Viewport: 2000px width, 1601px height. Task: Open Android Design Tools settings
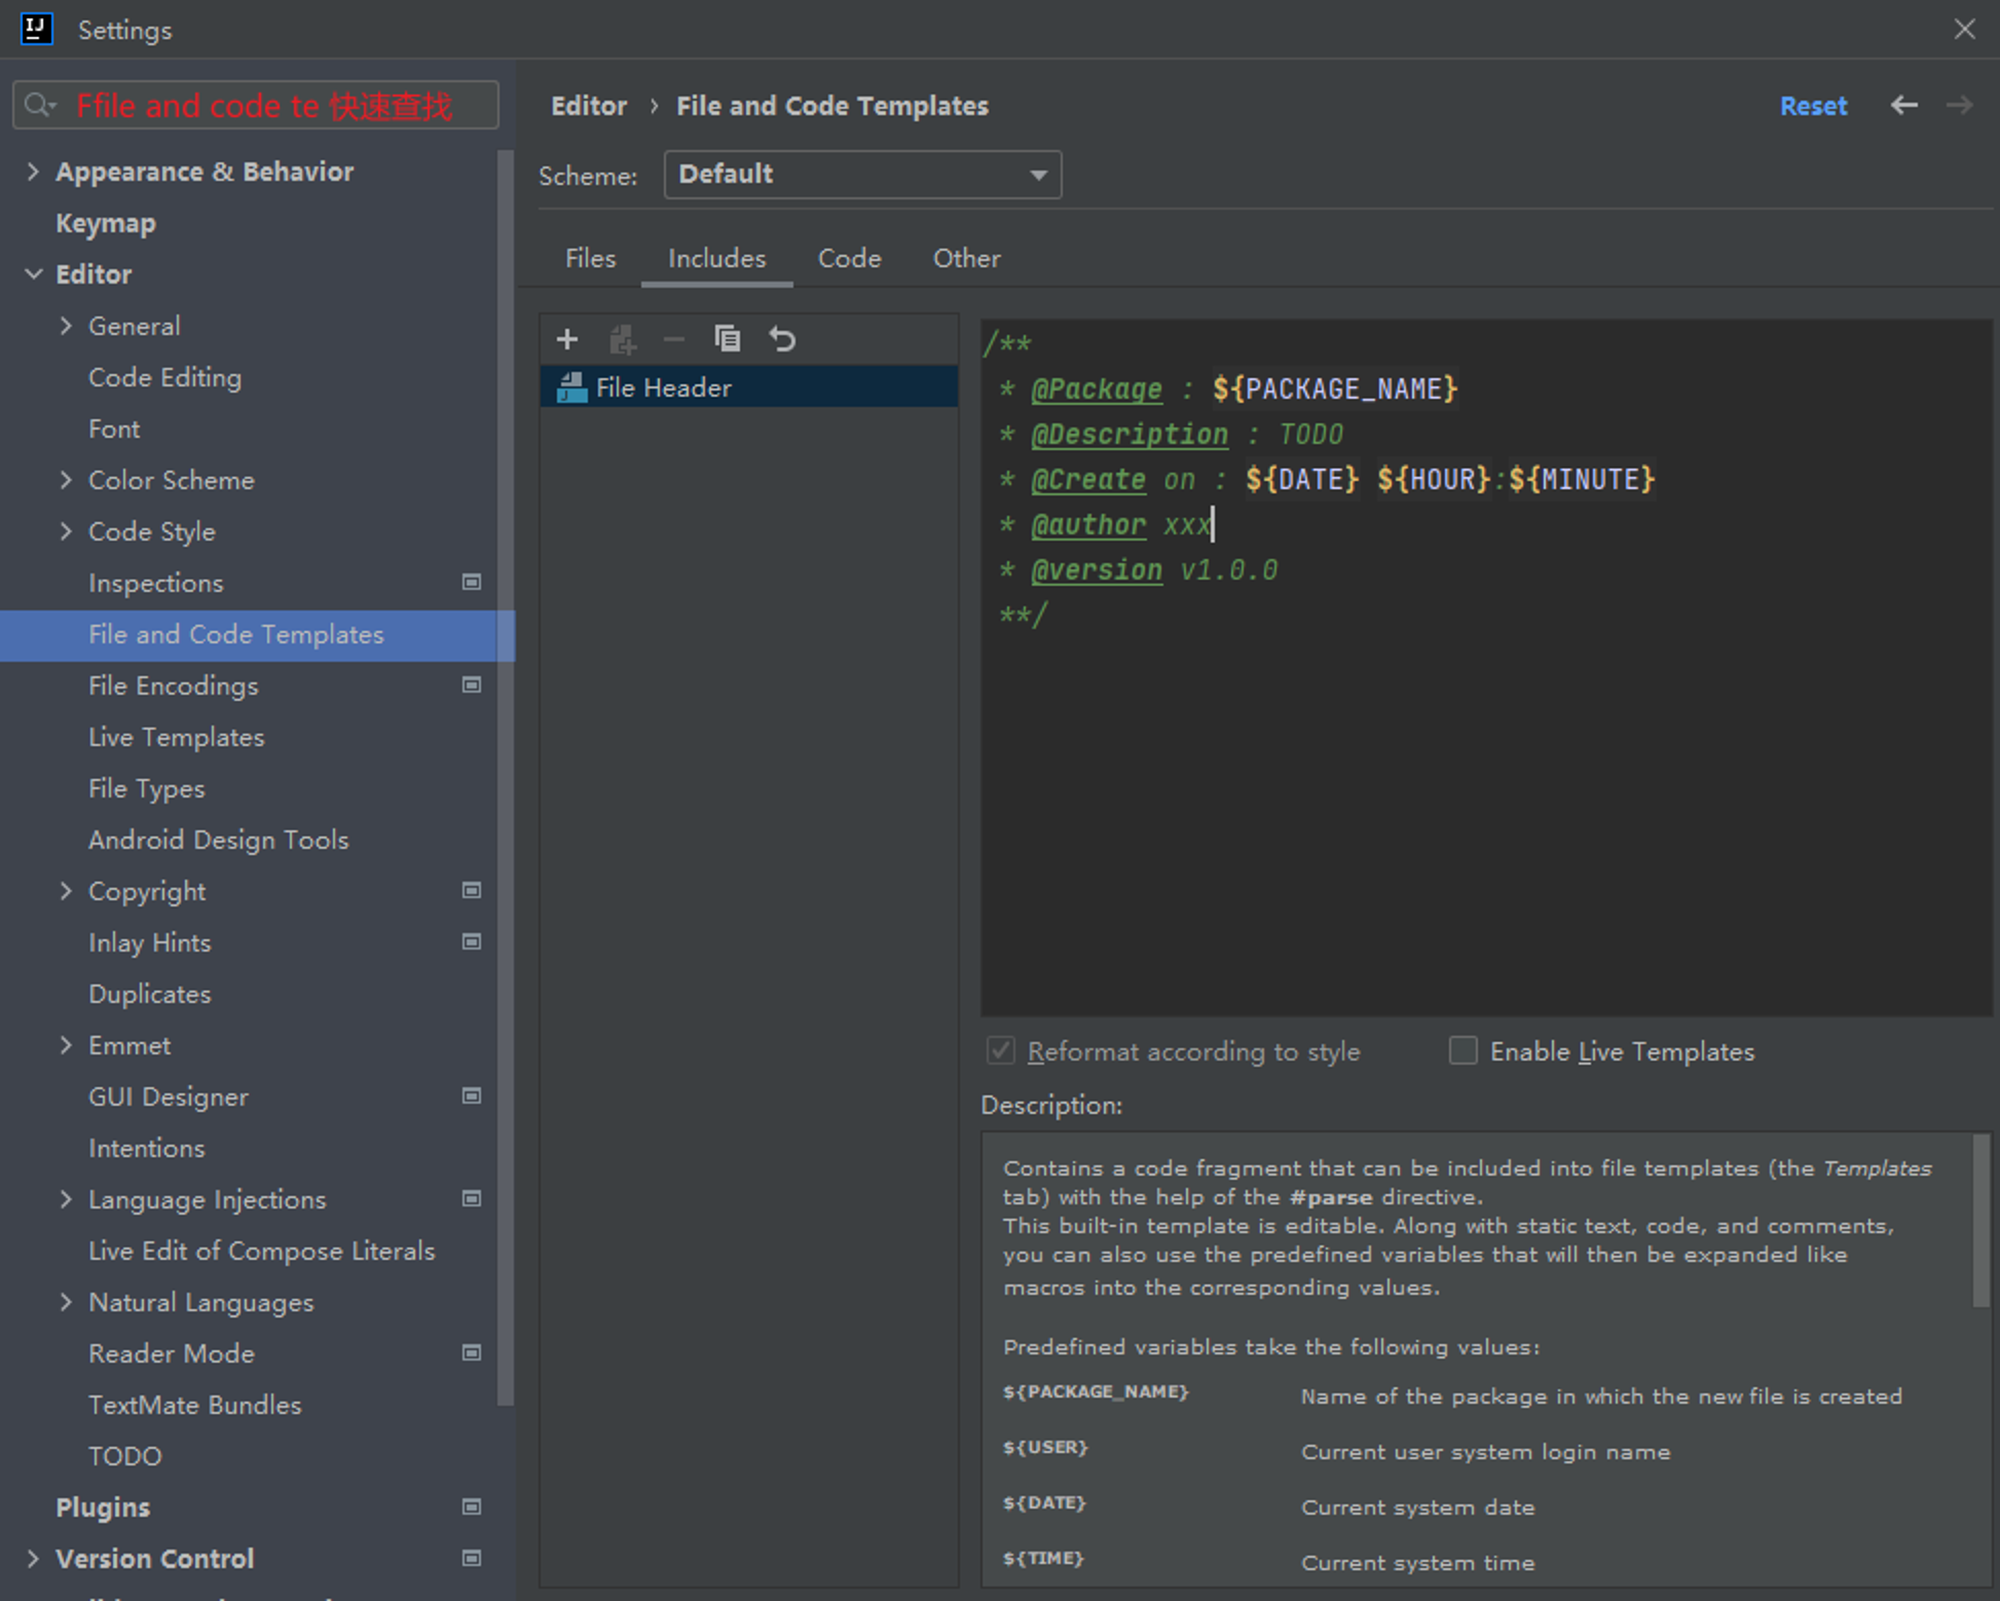pos(218,840)
